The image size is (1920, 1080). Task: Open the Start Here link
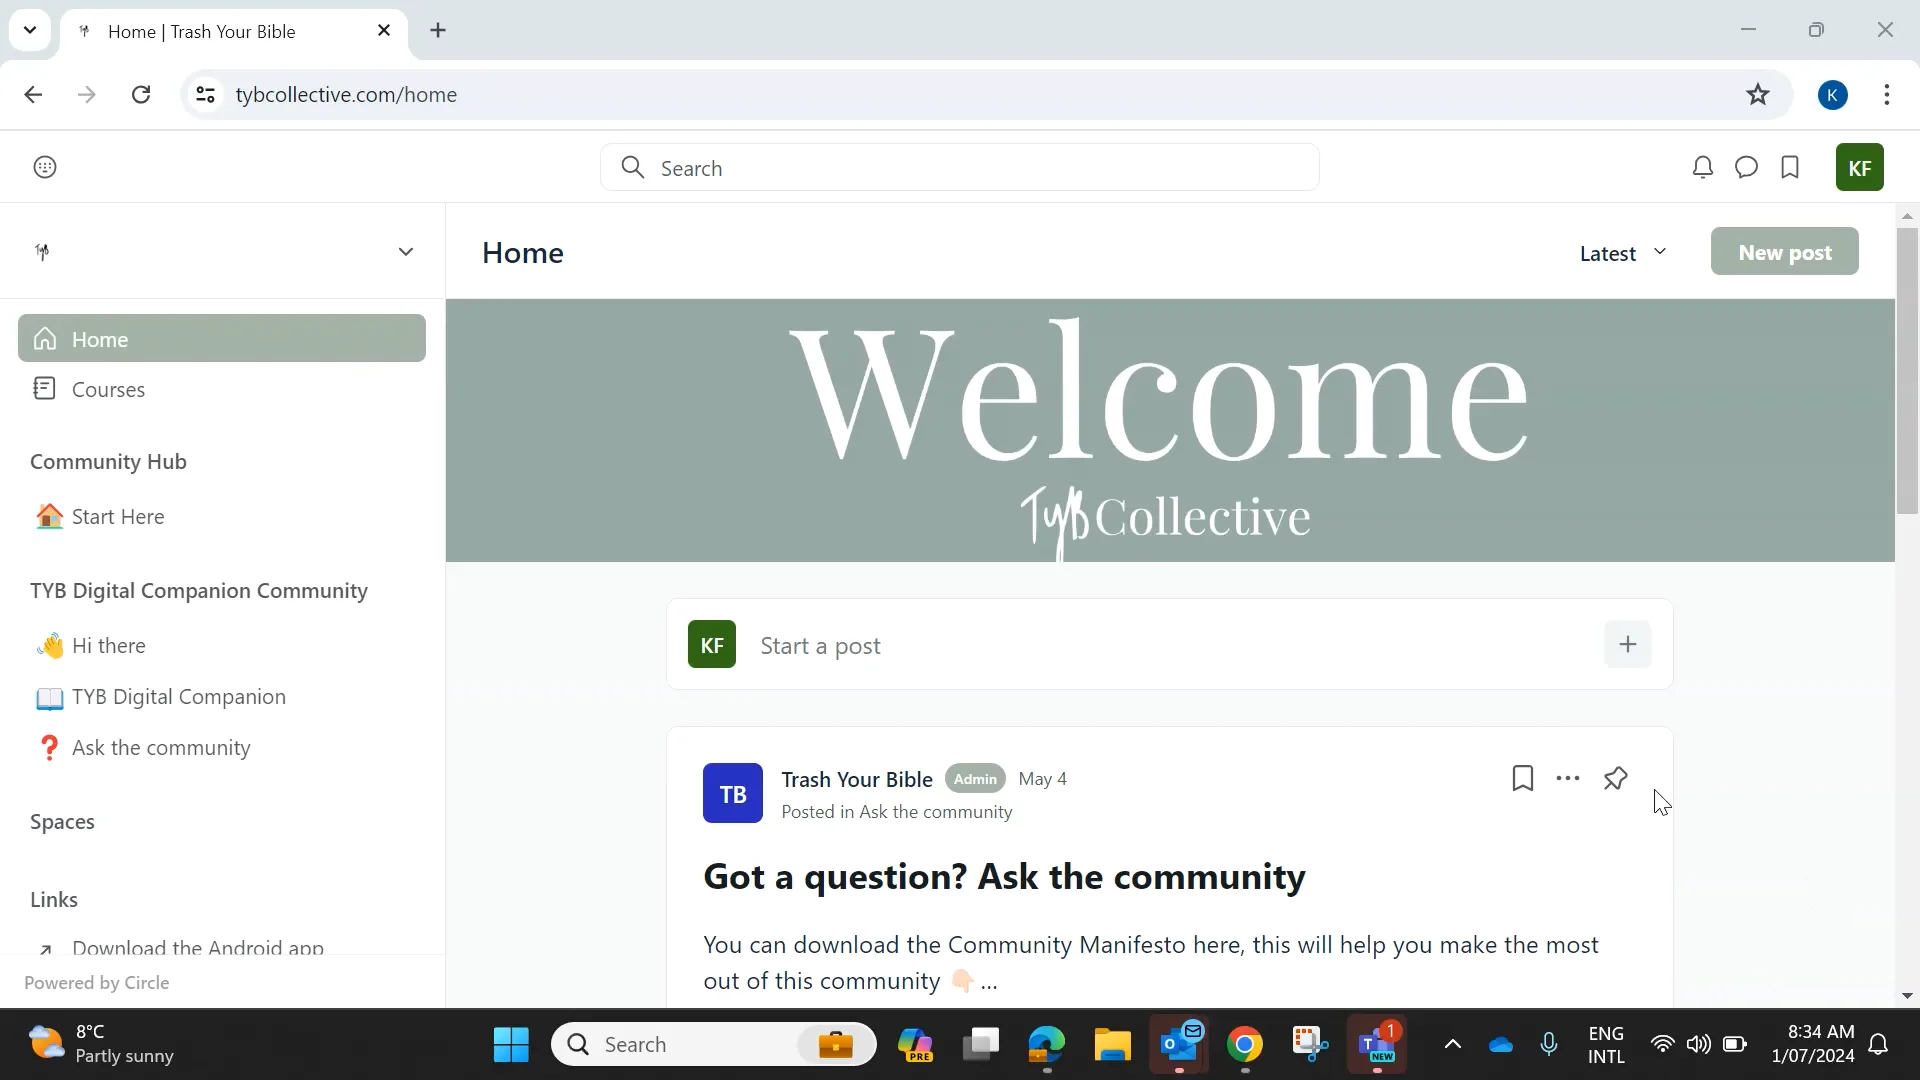point(118,516)
